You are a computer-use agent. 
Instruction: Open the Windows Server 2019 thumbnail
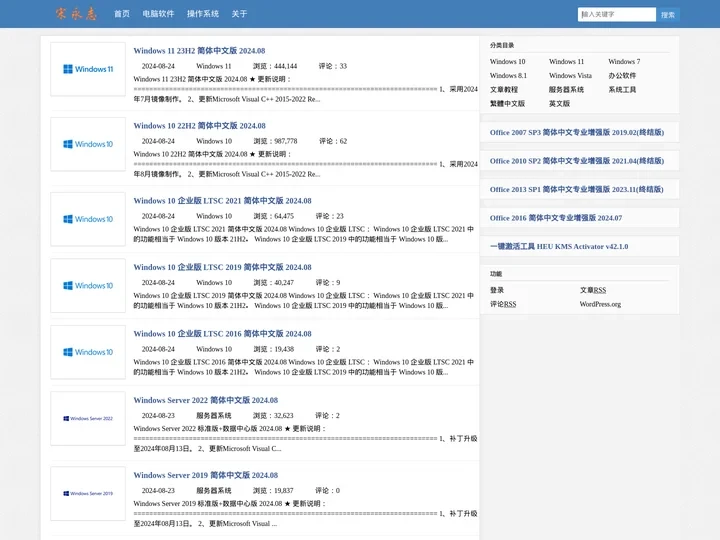(x=88, y=494)
